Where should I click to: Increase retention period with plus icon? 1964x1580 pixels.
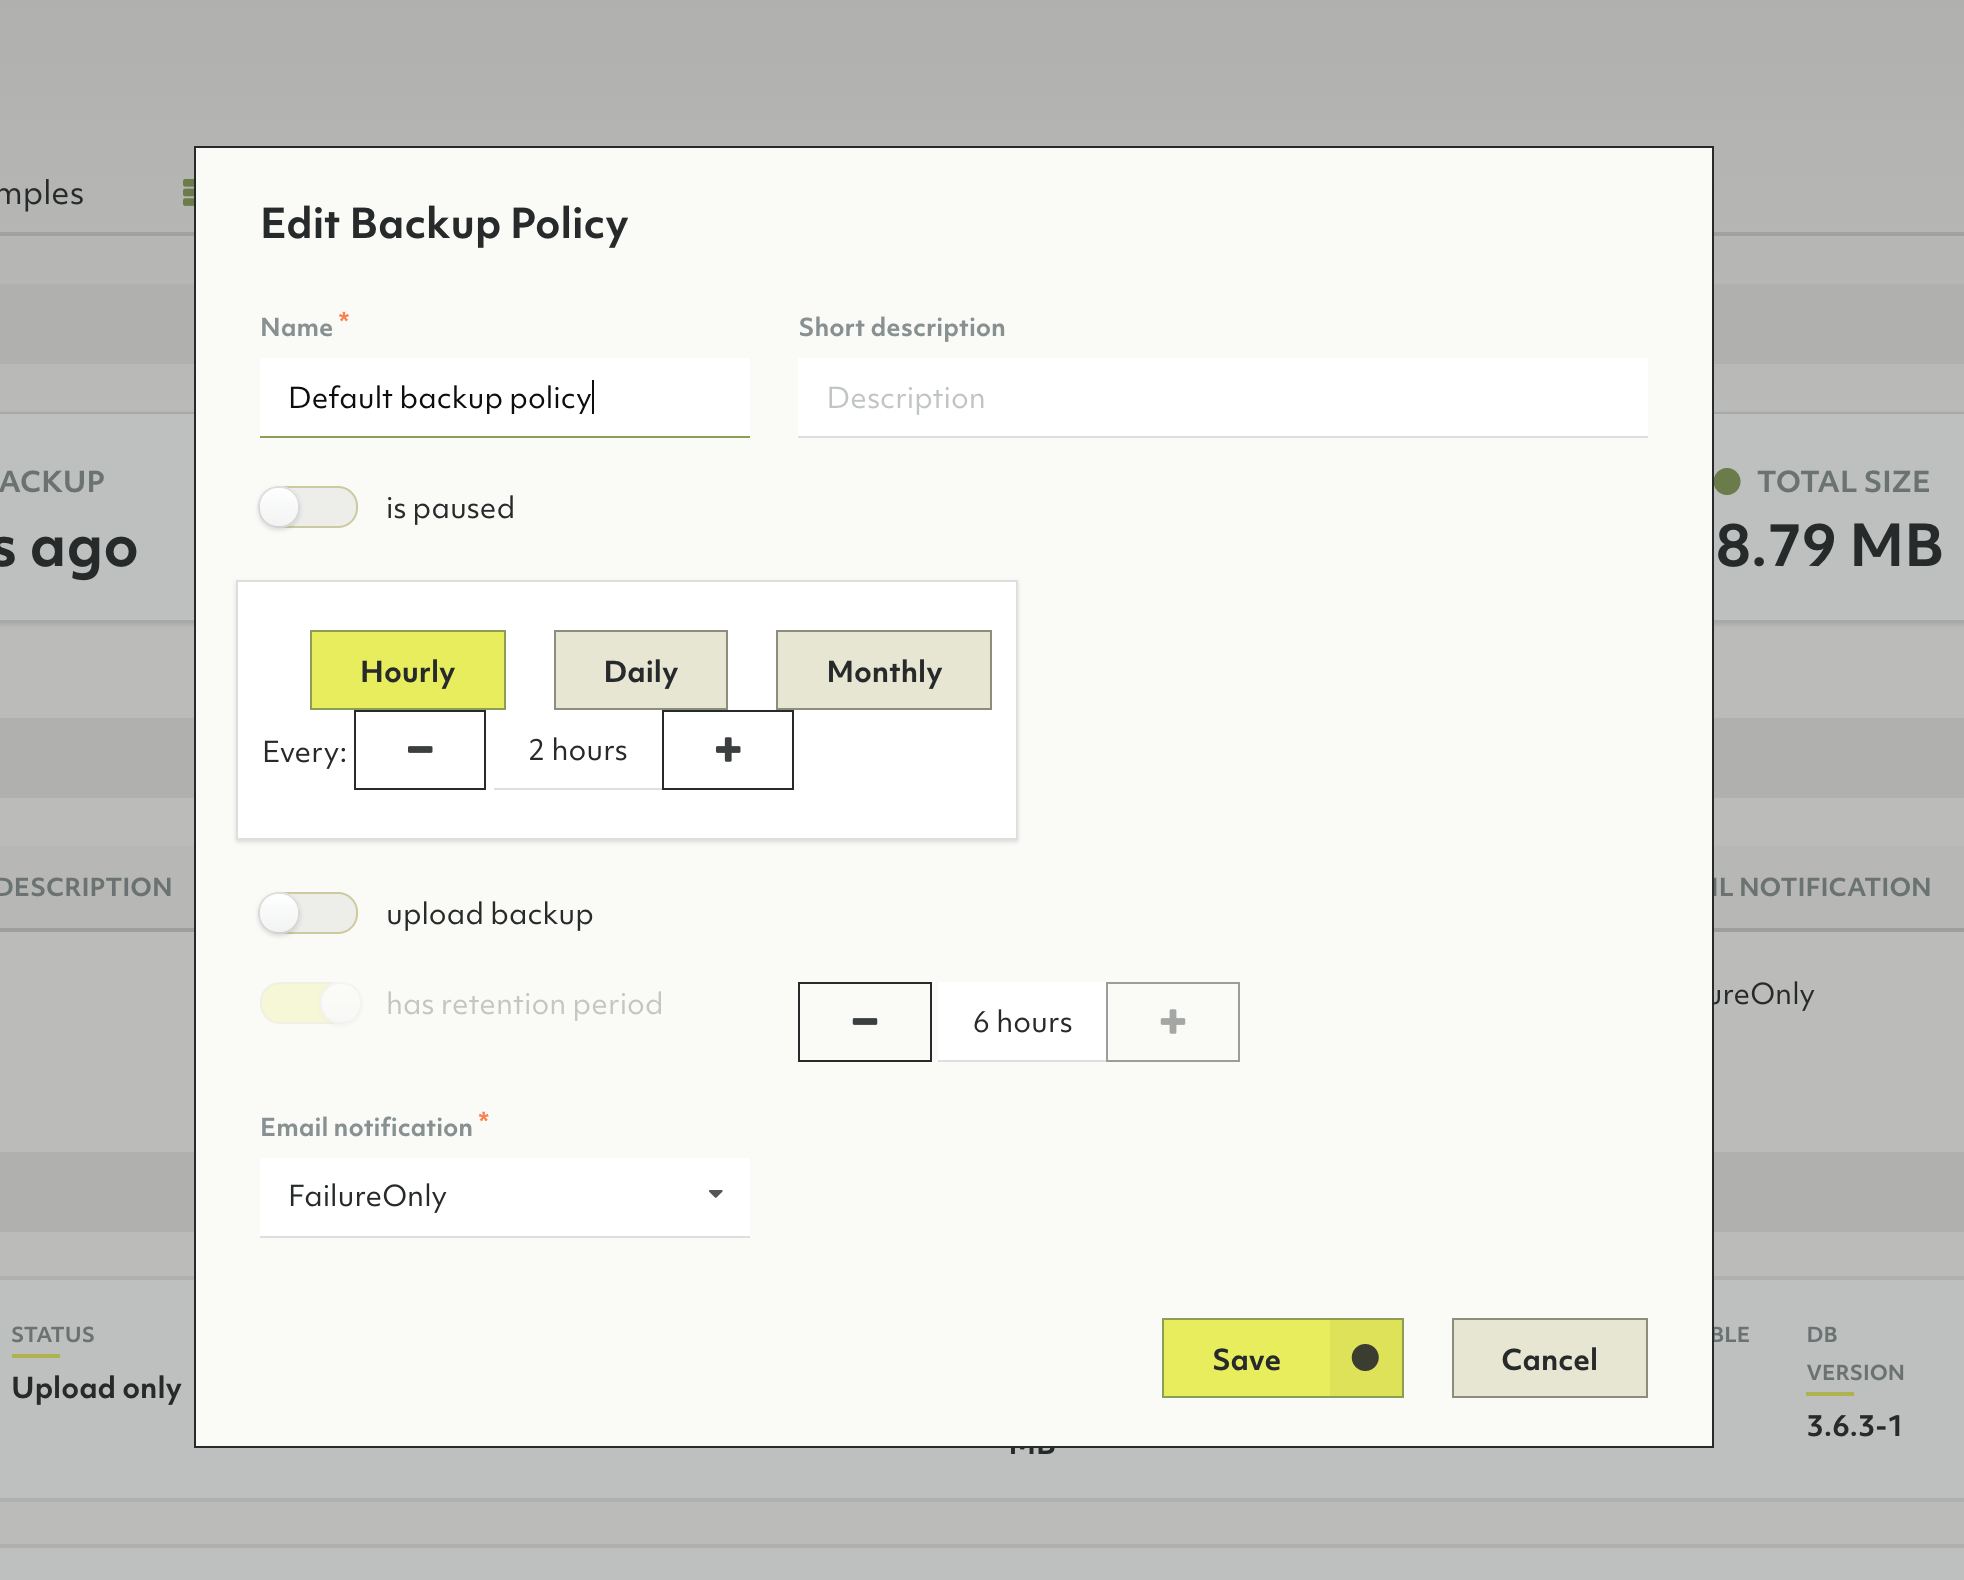point(1173,1022)
